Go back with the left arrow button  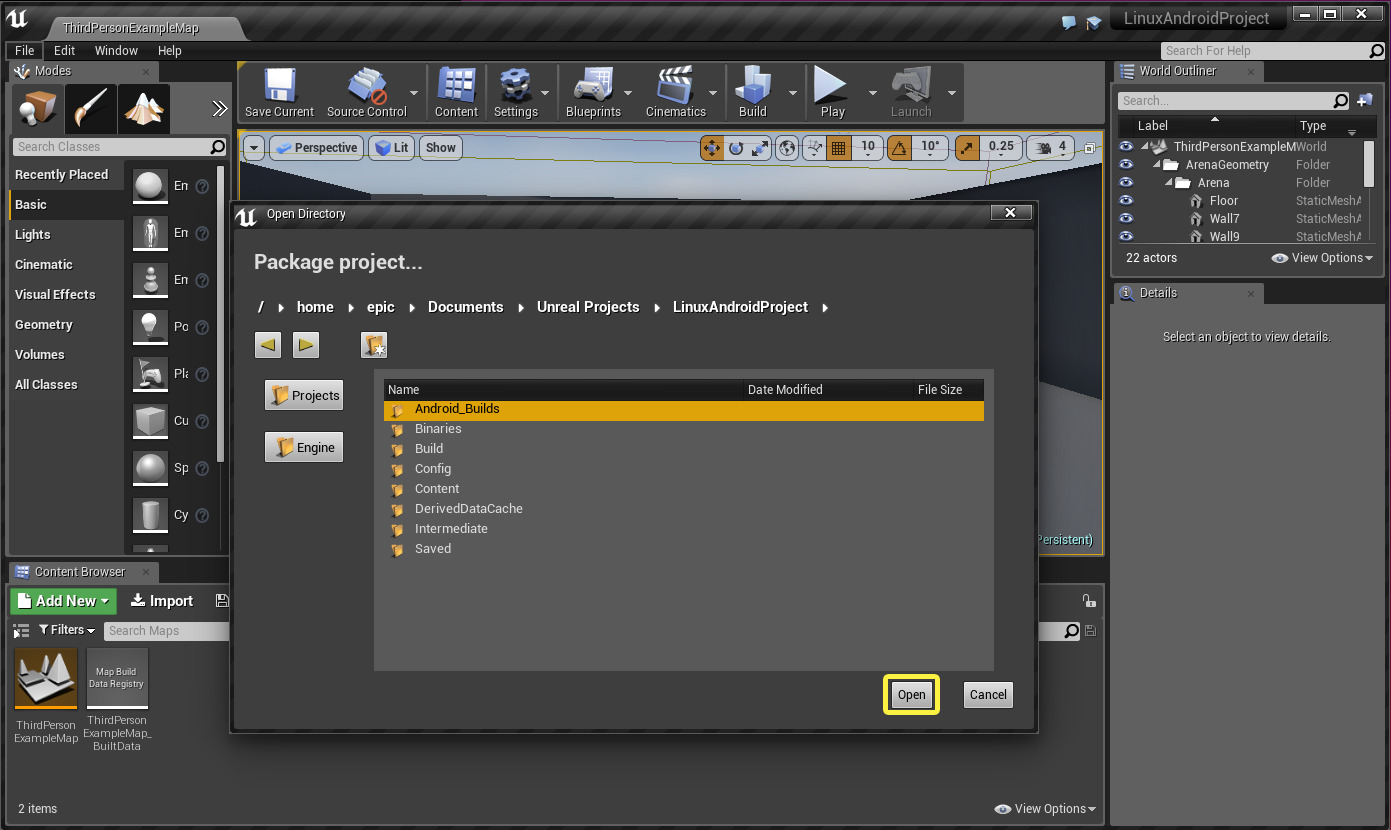click(268, 345)
